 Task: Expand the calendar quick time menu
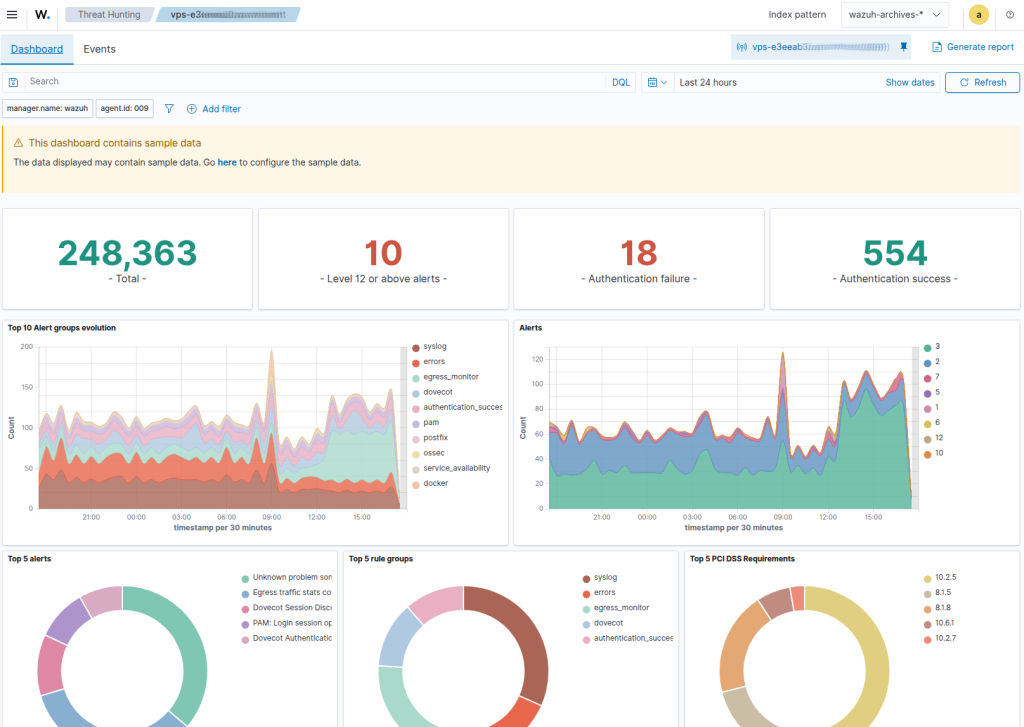click(x=656, y=82)
